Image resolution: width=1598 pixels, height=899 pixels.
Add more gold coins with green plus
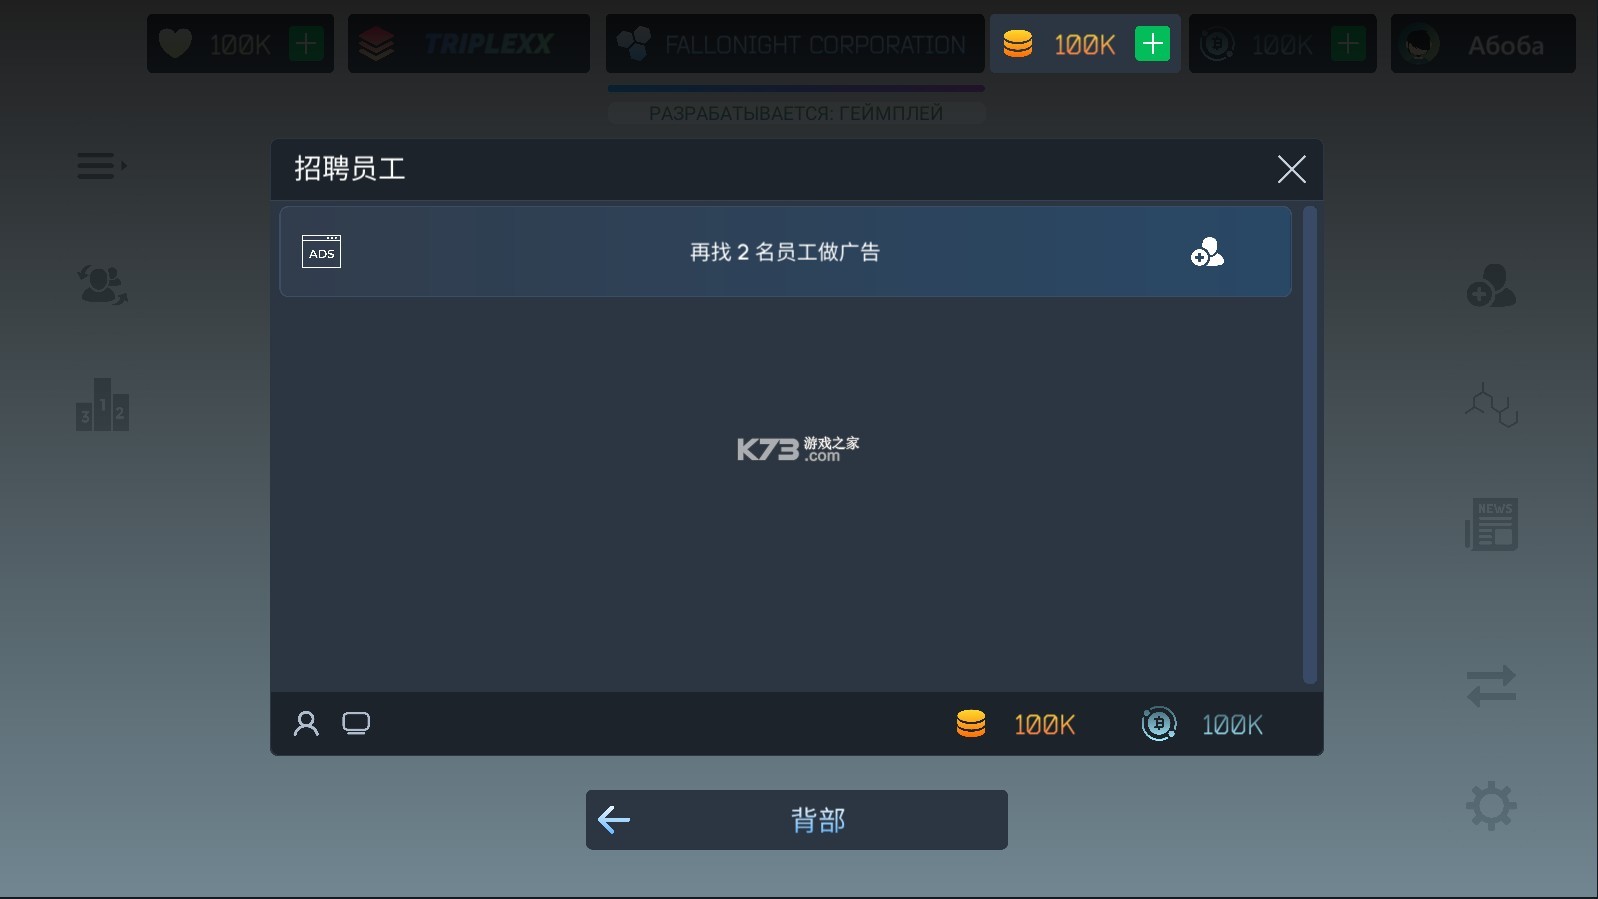click(1152, 44)
